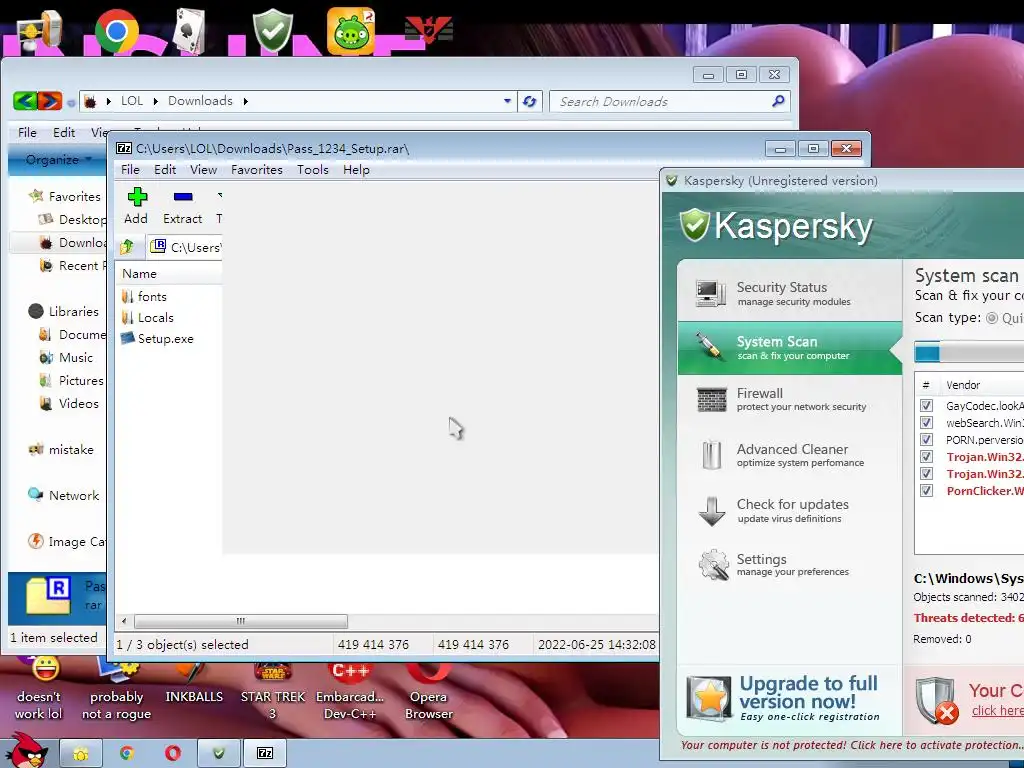Image resolution: width=1024 pixels, height=768 pixels.
Task: Click the 7-Zip path address field
Action: pos(185,247)
